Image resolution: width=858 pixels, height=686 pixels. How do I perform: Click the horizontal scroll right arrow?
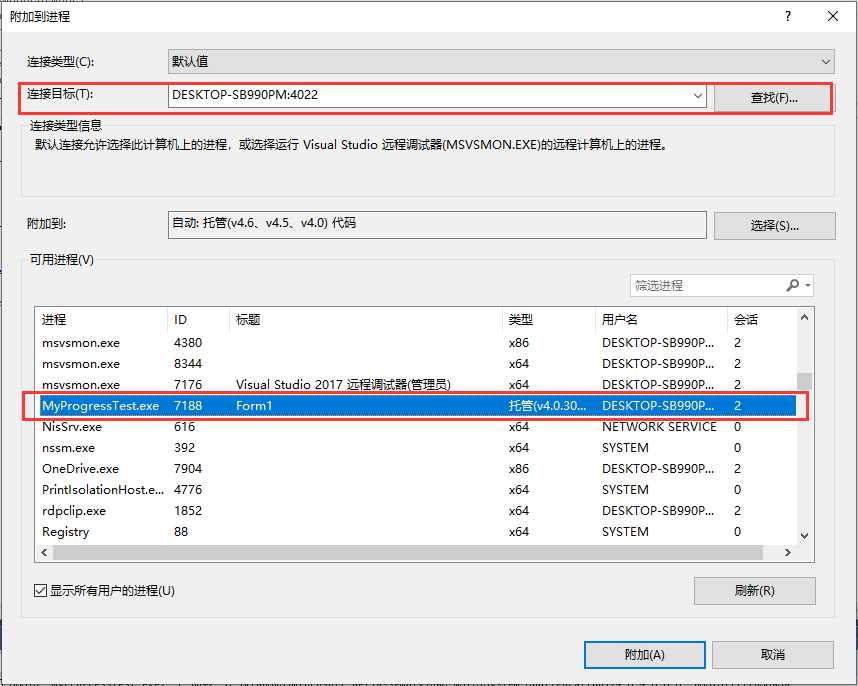(787, 553)
